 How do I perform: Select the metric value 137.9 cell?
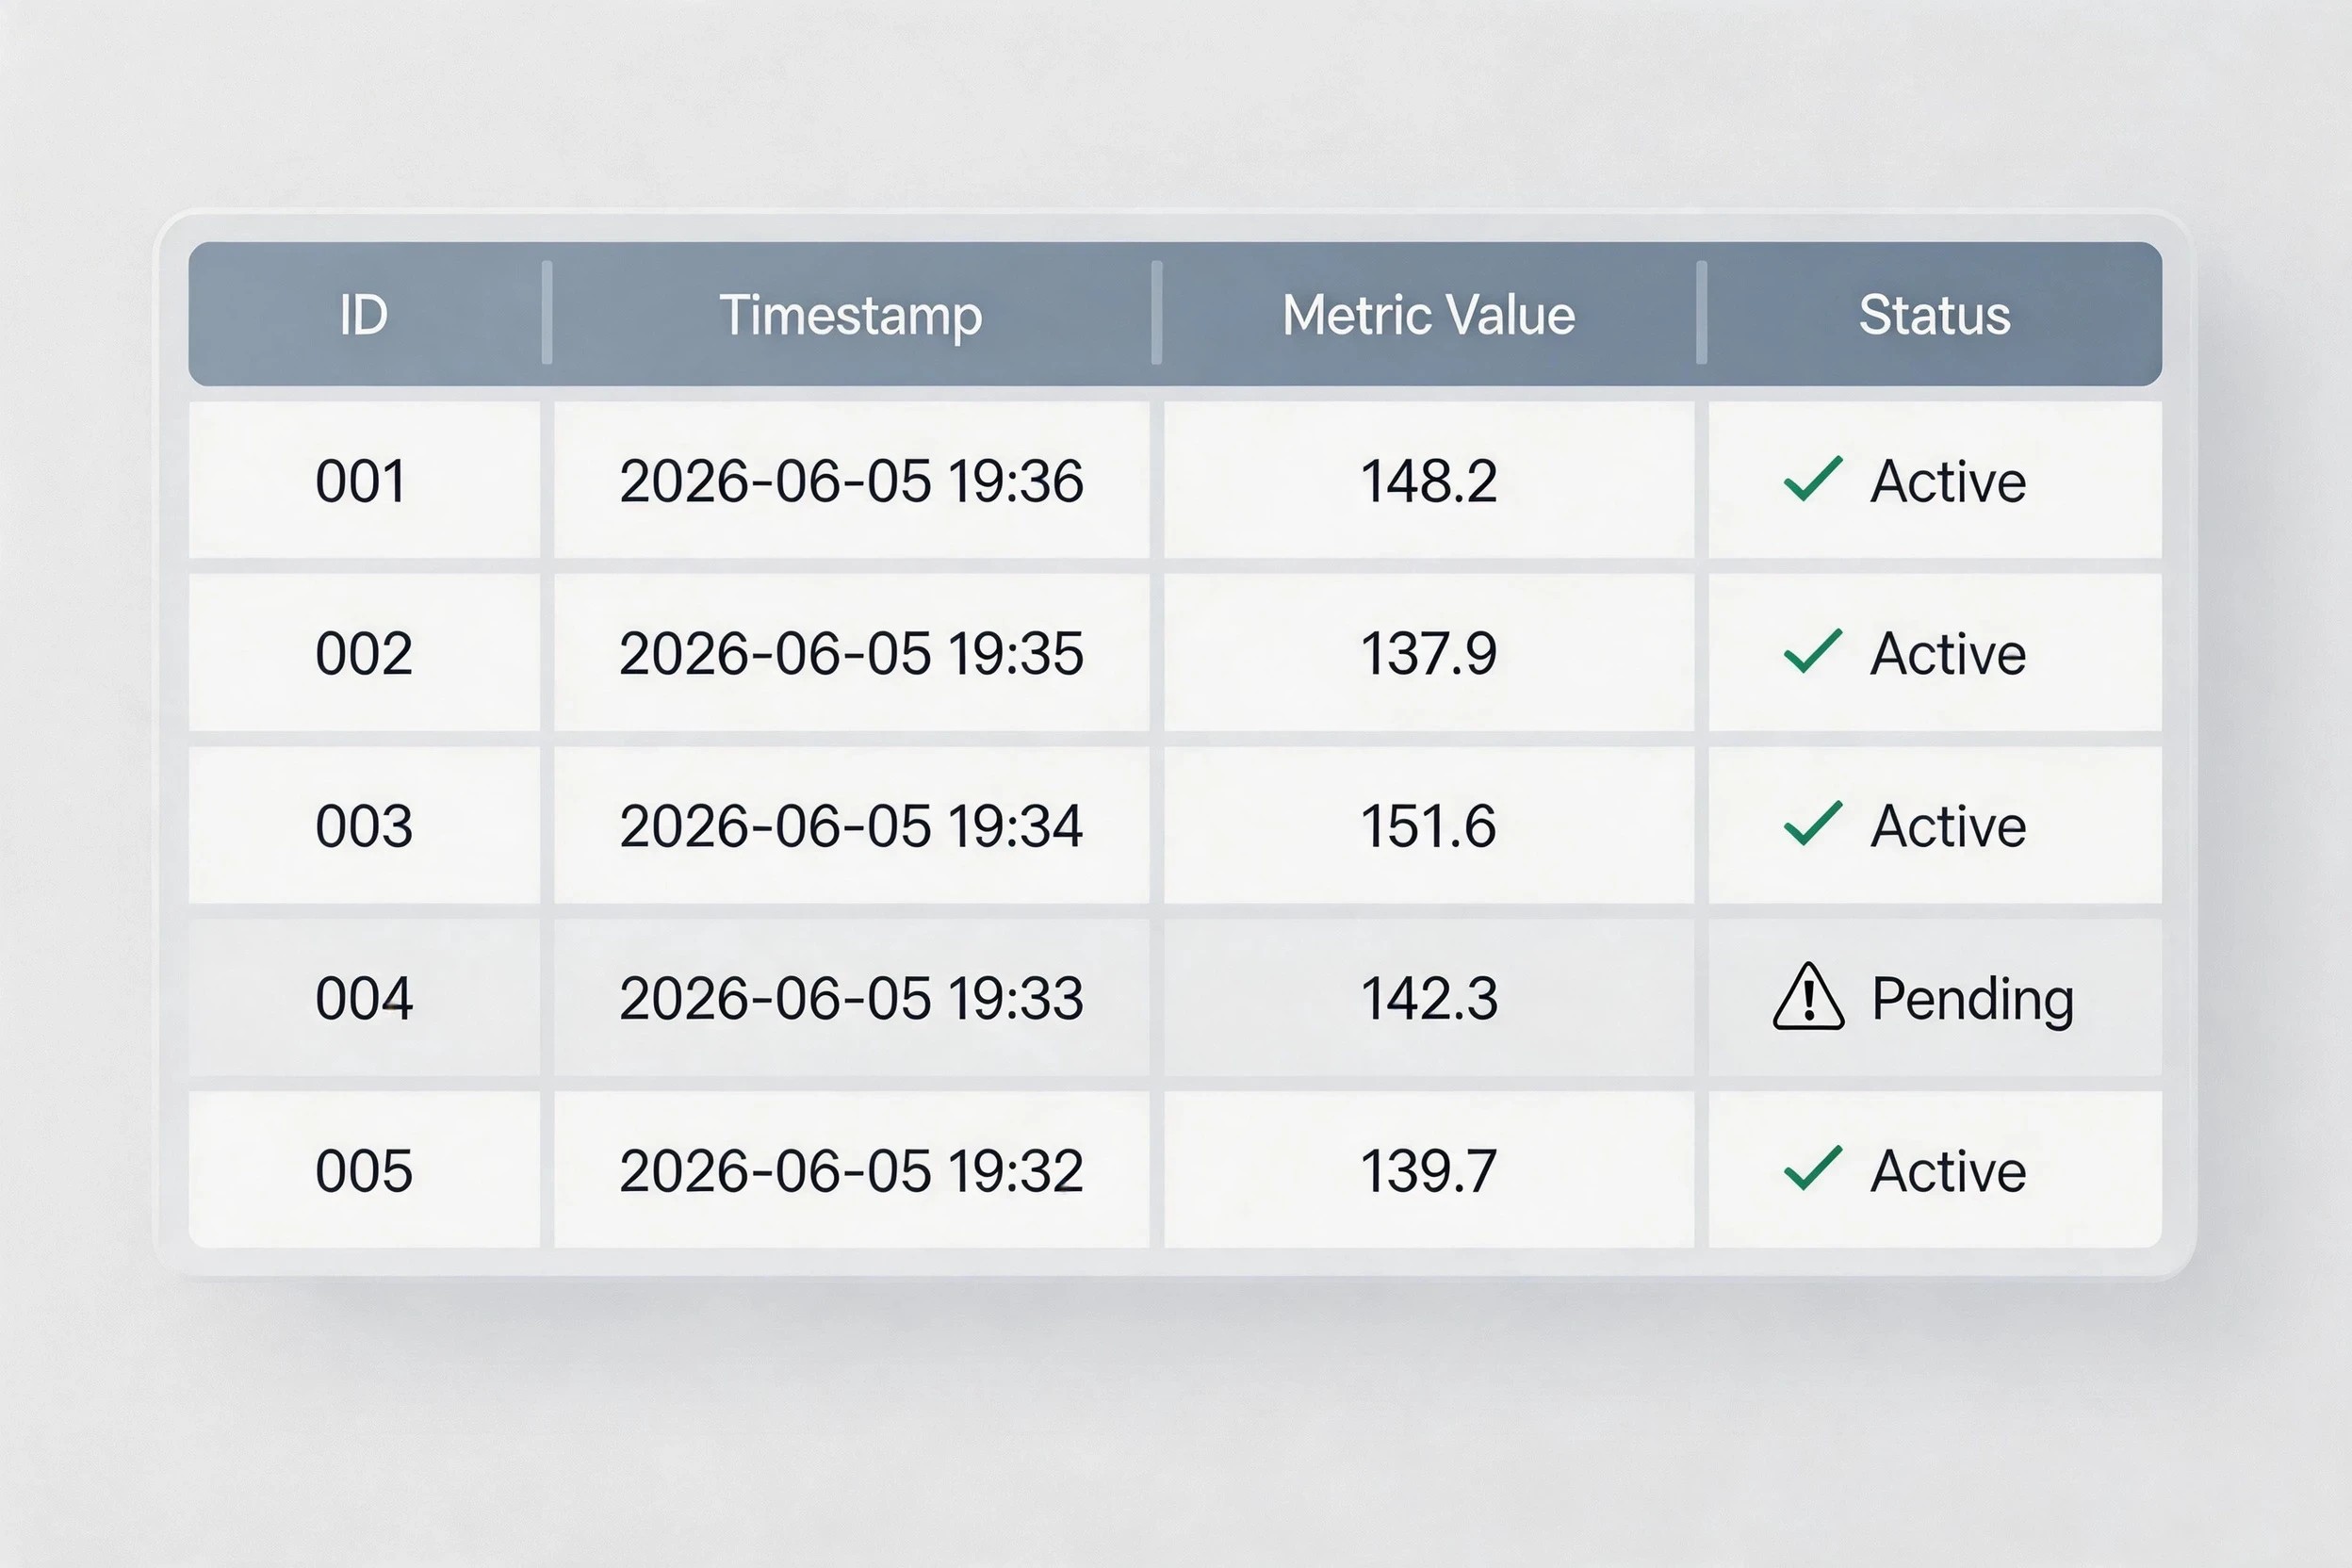click(x=1429, y=653)
